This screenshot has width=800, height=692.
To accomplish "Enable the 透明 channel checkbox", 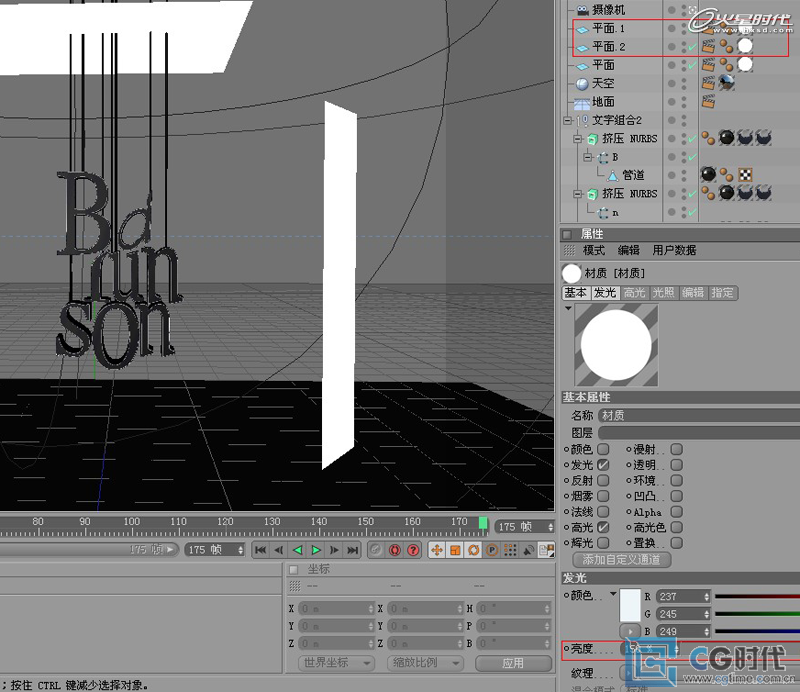I will click(x=677, y=465).
